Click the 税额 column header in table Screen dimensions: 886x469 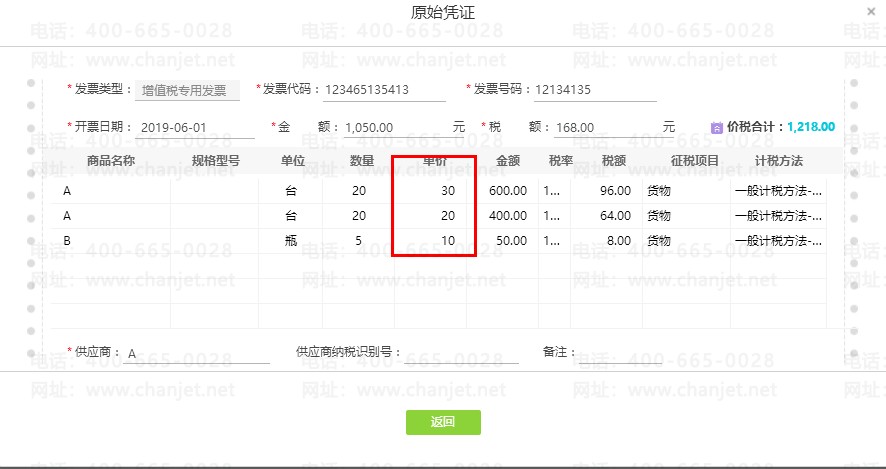[x=614, y=161]
